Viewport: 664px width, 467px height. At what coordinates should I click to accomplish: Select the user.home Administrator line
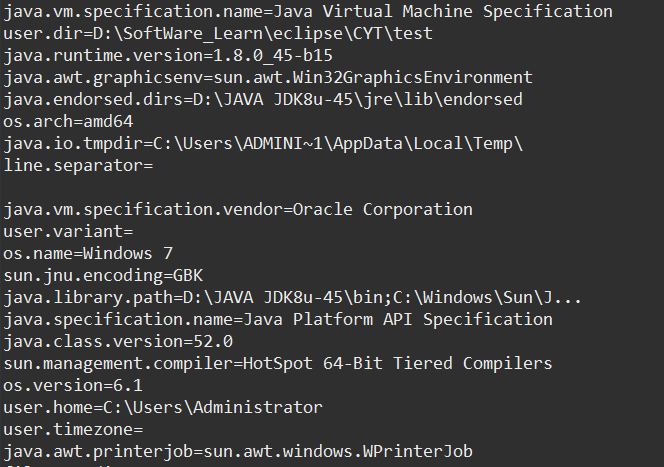click(163, 408)
